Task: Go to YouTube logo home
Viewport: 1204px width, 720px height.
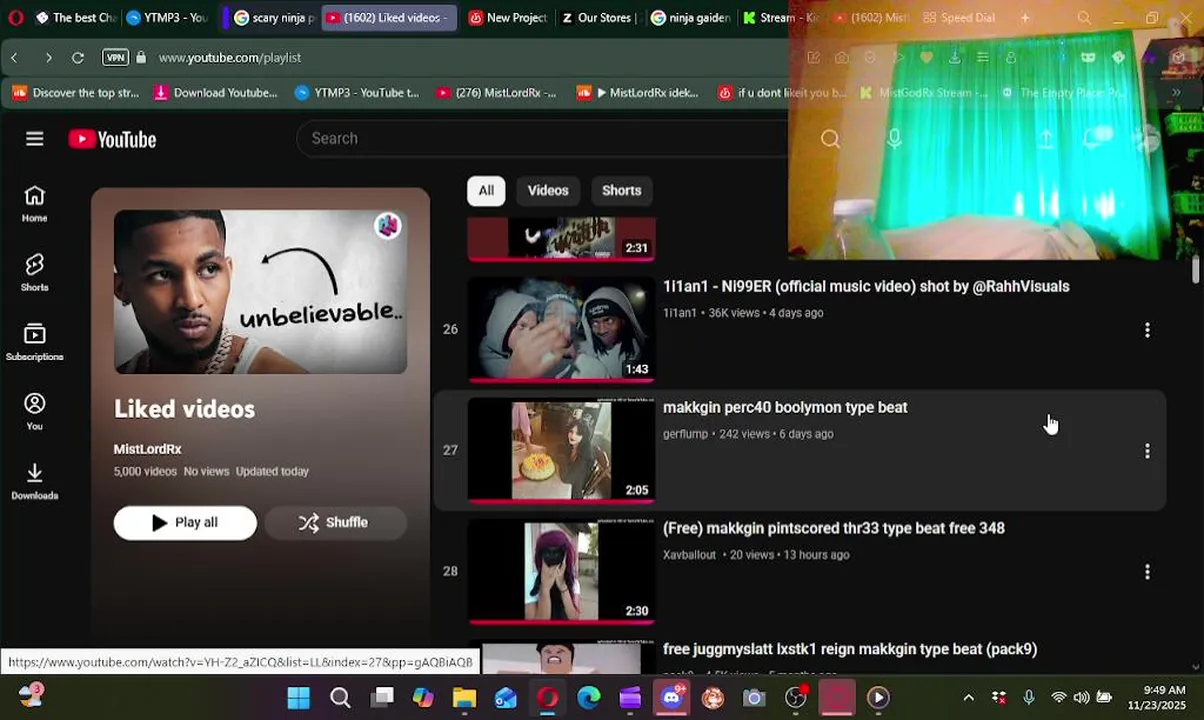Action: 112,140
